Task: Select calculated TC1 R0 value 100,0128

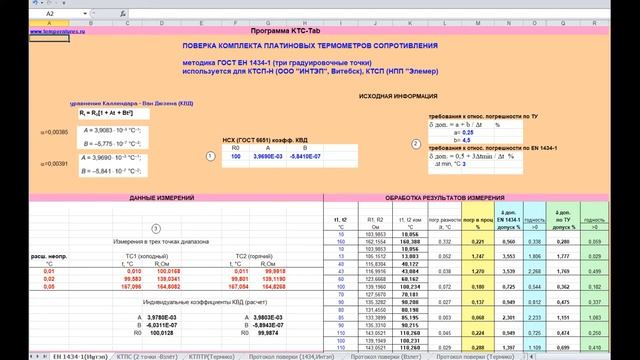Action: tap(162, 333)
